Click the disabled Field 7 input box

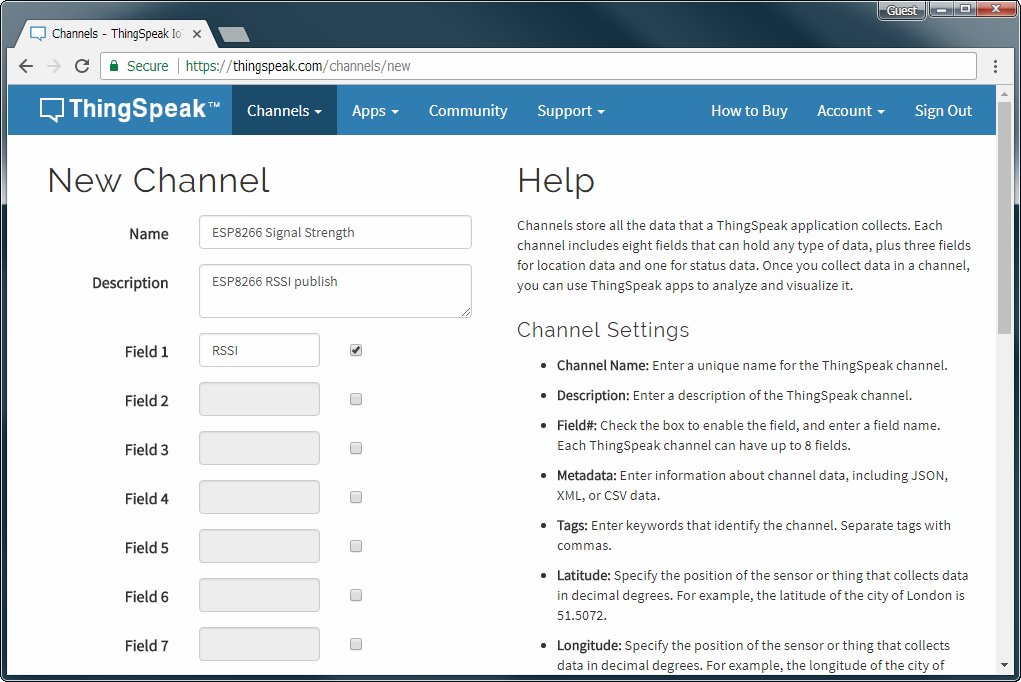[259, 644]
